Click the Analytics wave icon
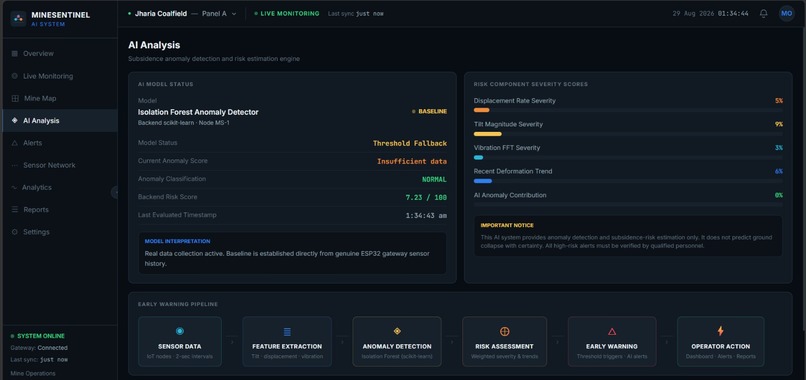The image size is (806, 380). click(14, 188)
